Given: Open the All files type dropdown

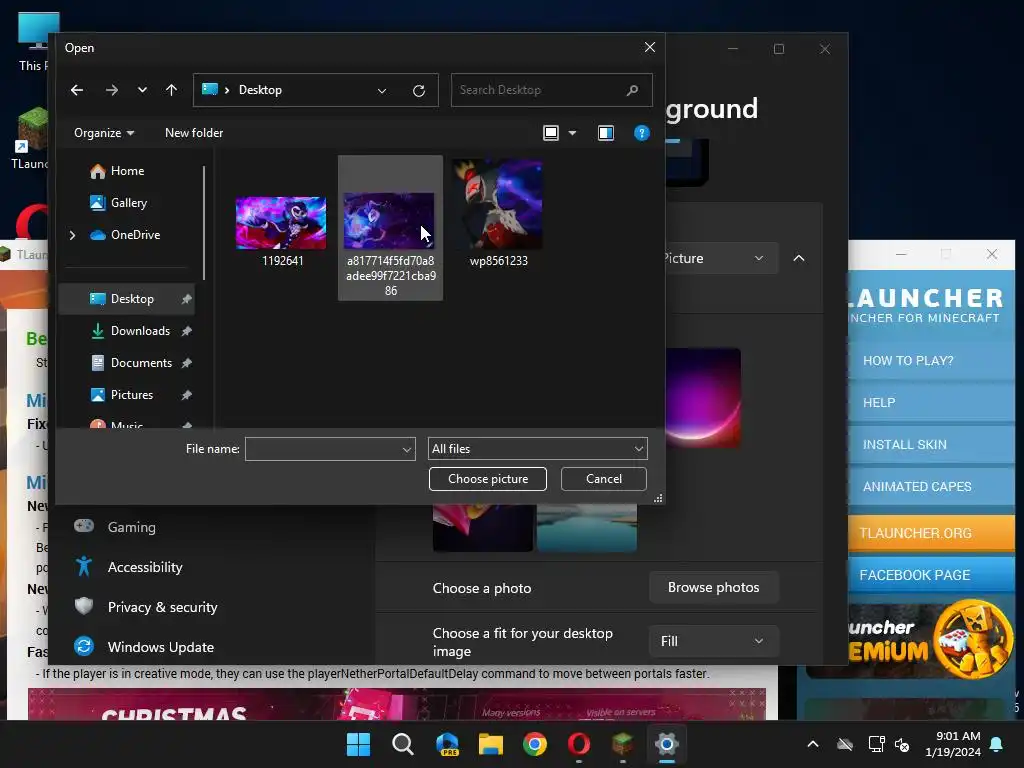Looking at the screenshot, I should (537, 449).
